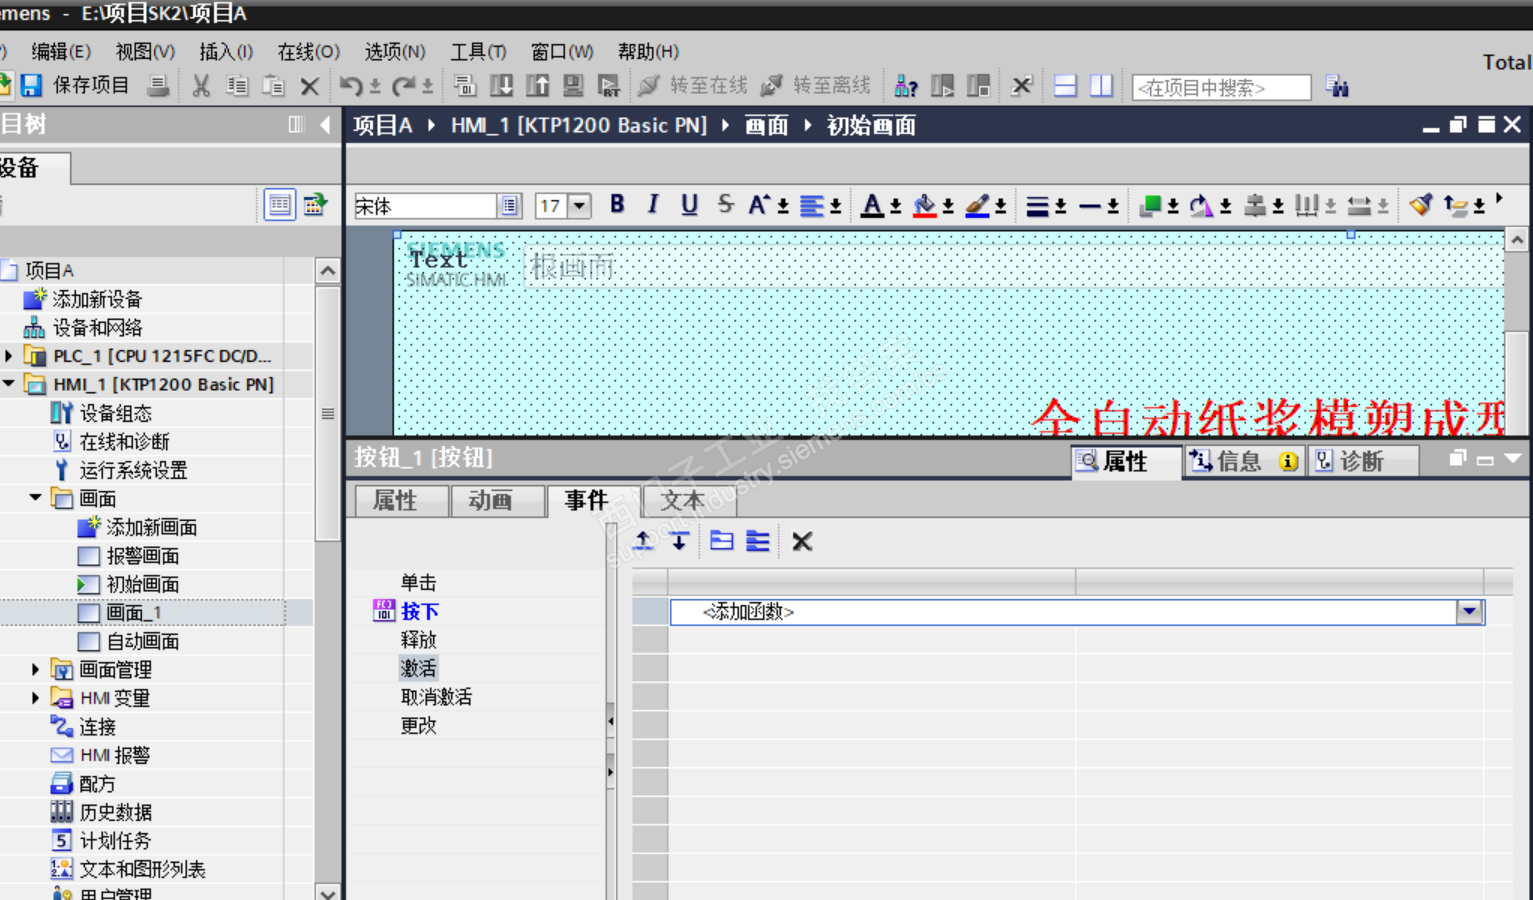
Task: Pick the line border color swatch
Action: pyautogui.click(x=977, y=206)
